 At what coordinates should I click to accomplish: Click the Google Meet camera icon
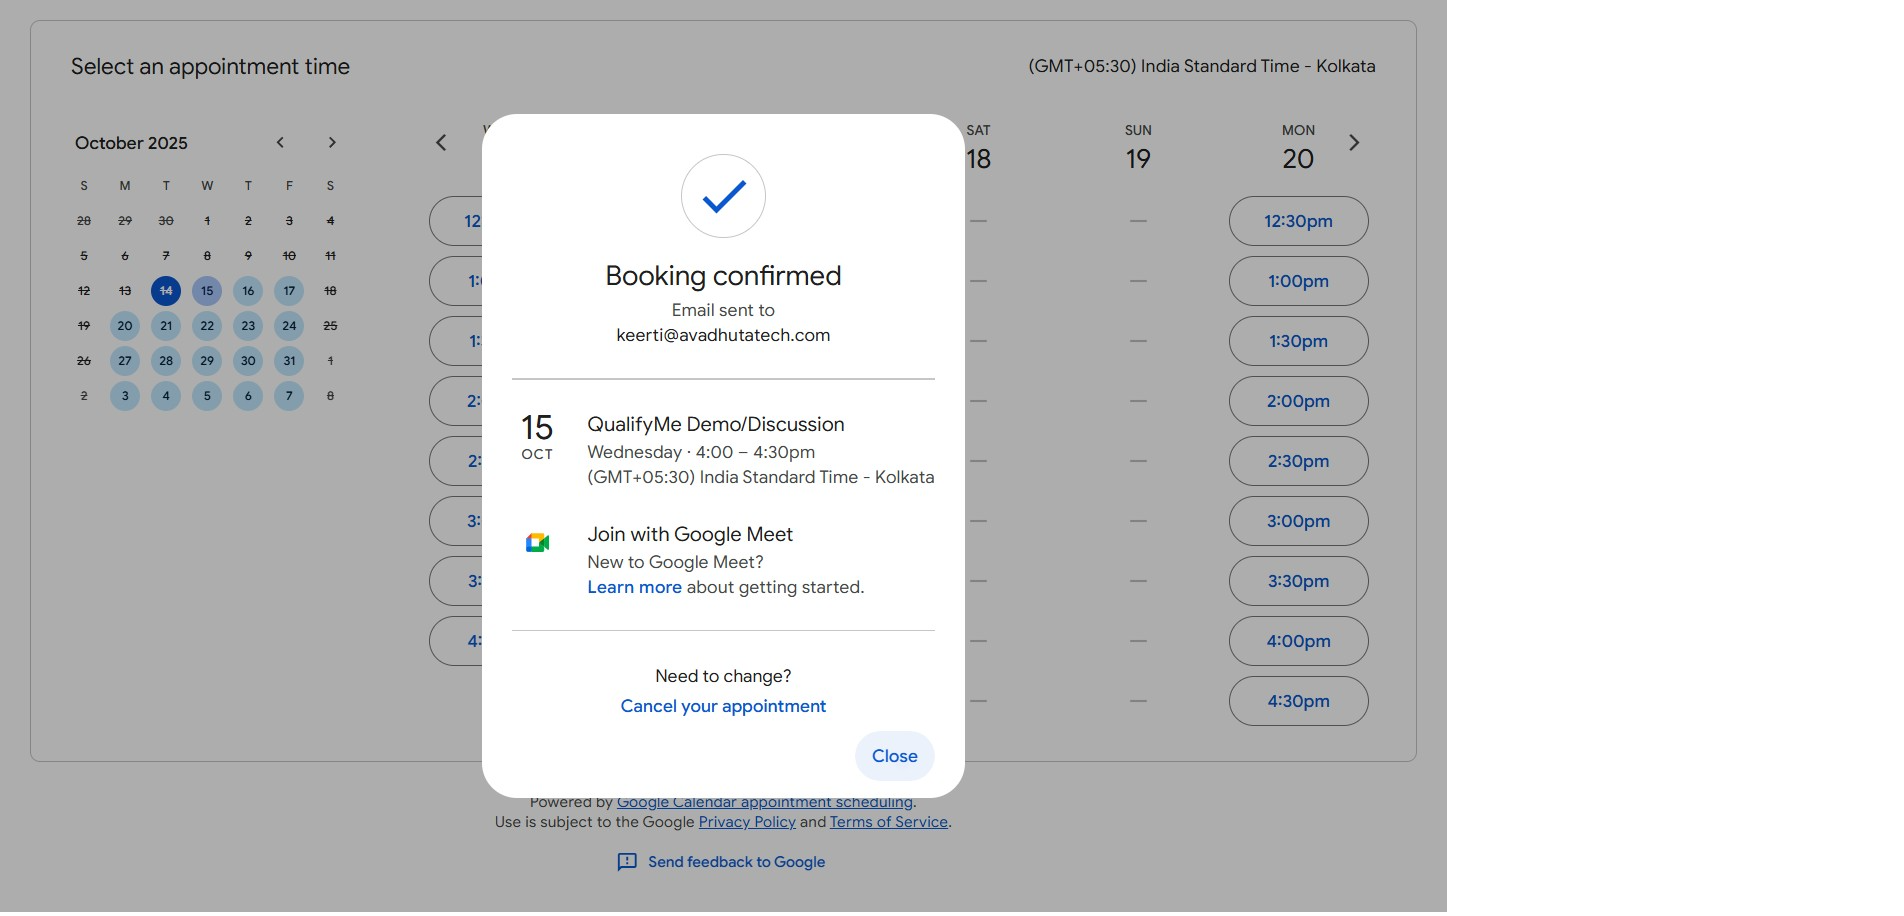point(537,542)
